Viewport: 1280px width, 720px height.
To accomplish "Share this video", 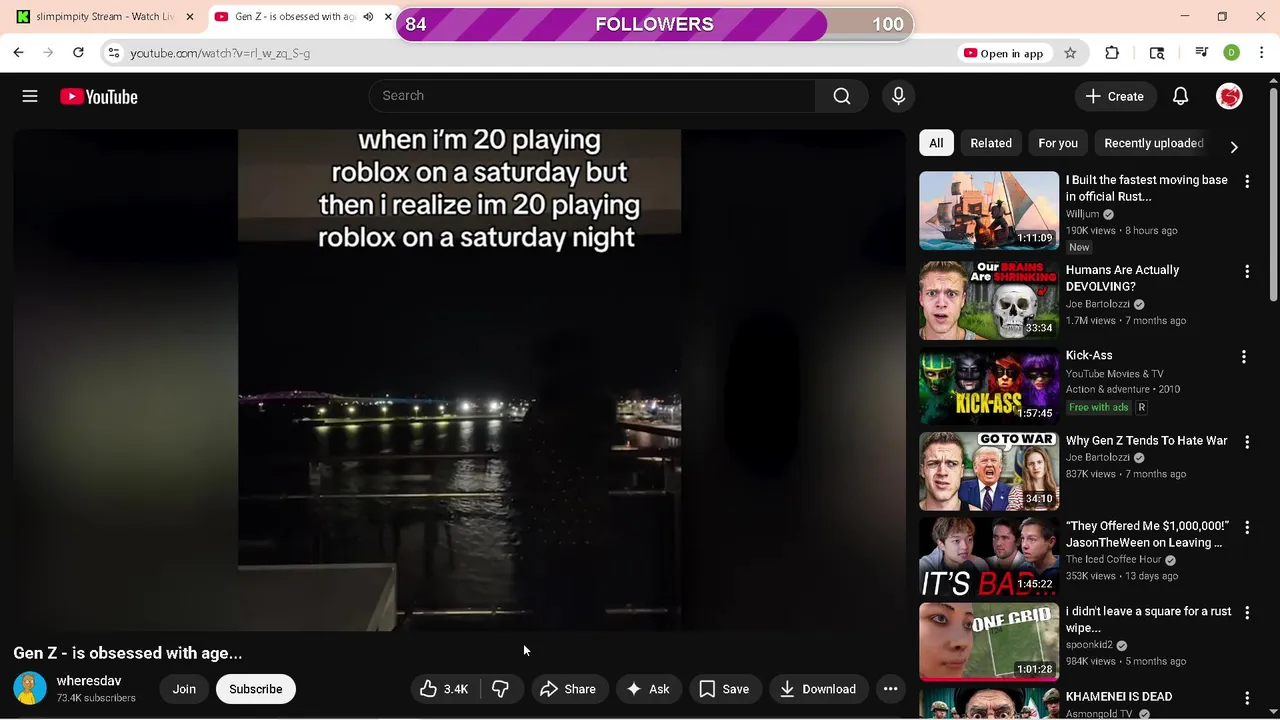I will (568, 689).
